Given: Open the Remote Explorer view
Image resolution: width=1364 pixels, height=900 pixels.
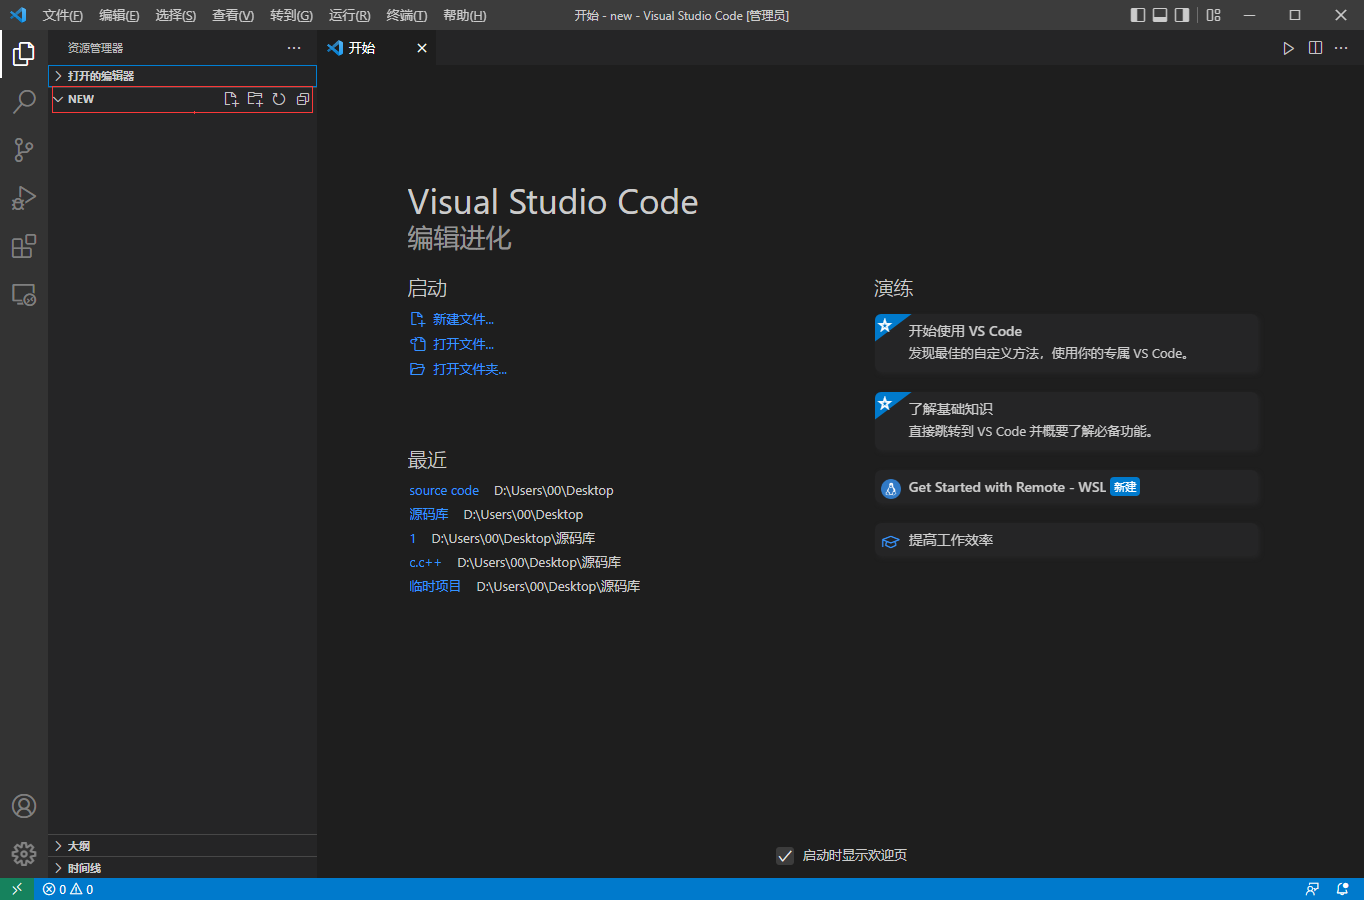Looking at the screenshot, I should (24, 294).
